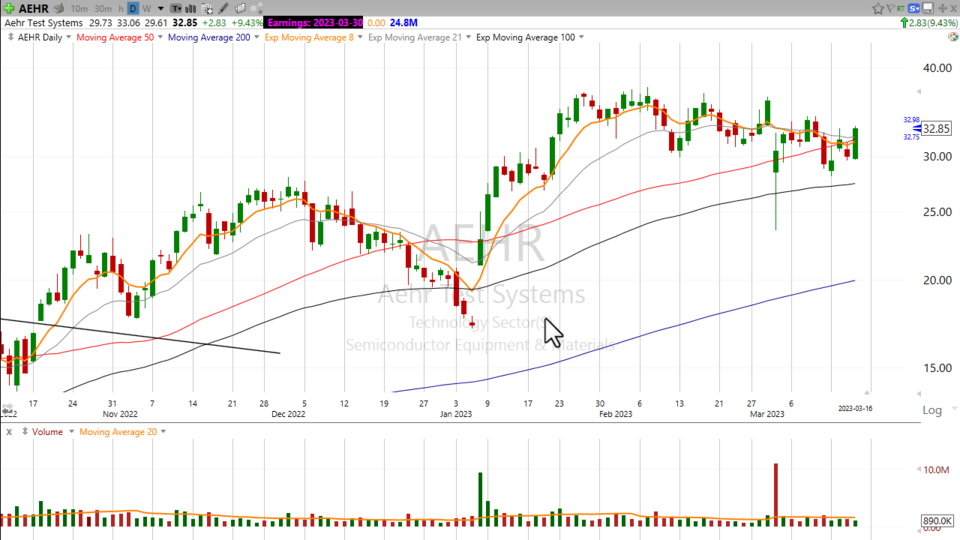
Task: Click the add indicator list icon
Action: 207,9
